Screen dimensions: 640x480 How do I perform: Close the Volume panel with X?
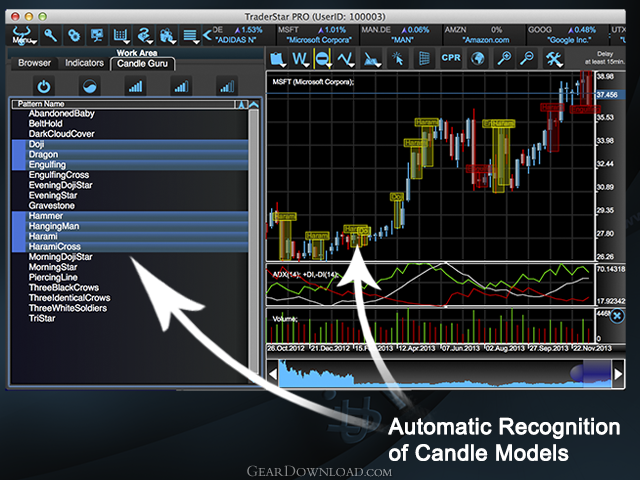coord(617,316)
